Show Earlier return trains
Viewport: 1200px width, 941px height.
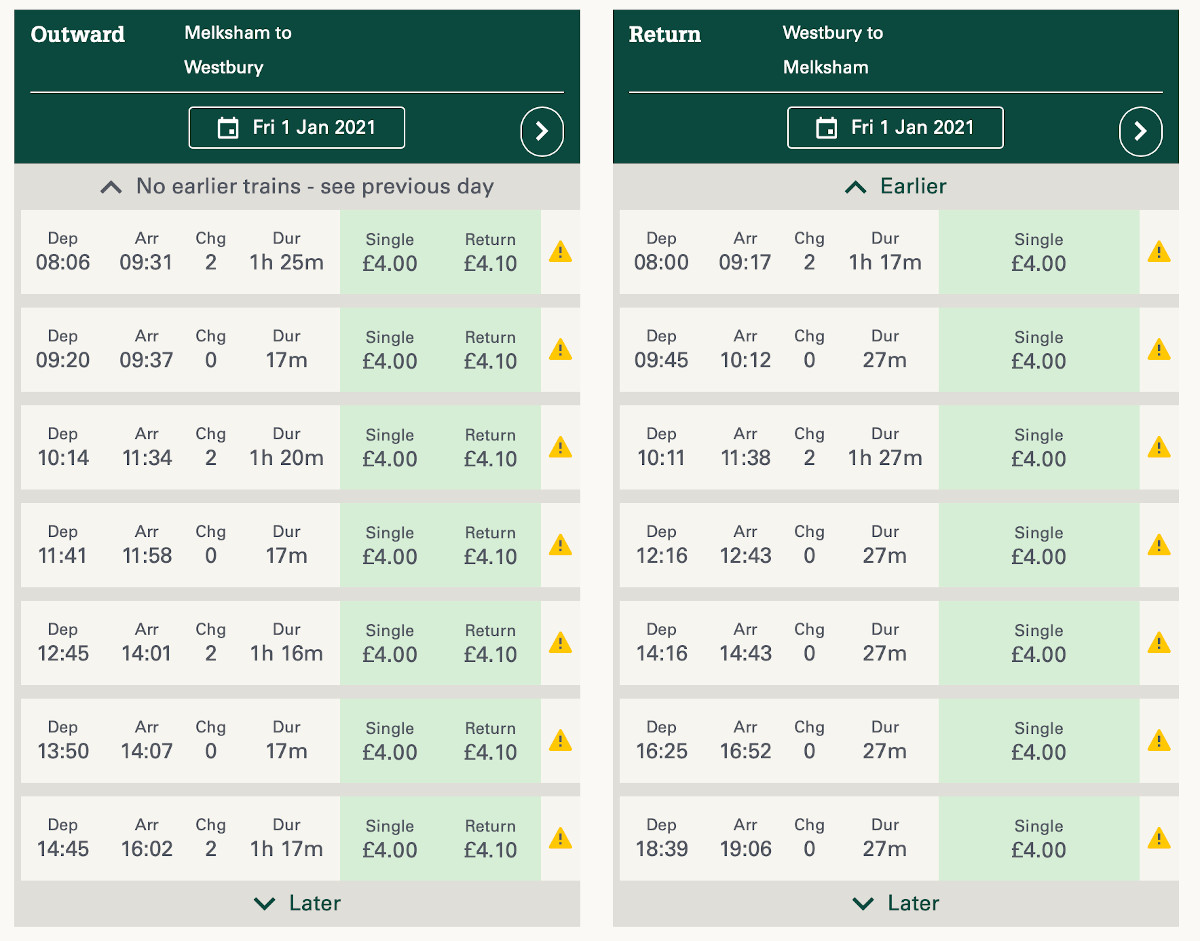pyautogui.click(x=895, y=187)
